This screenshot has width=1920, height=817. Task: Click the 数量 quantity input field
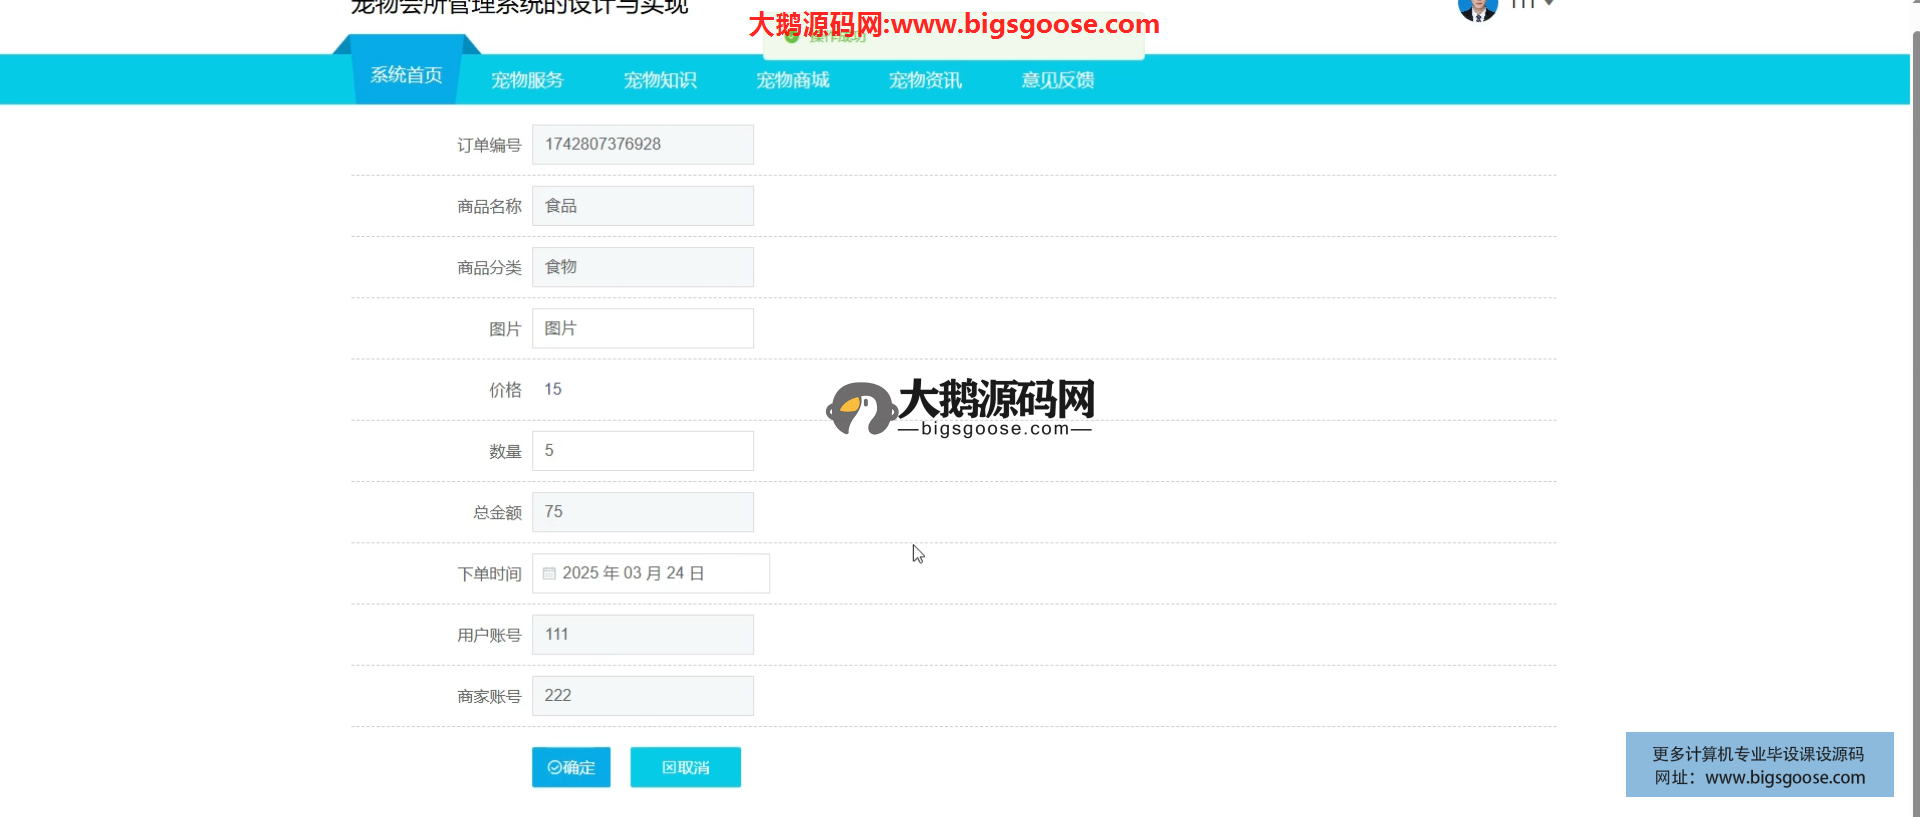tap(642, 451)
